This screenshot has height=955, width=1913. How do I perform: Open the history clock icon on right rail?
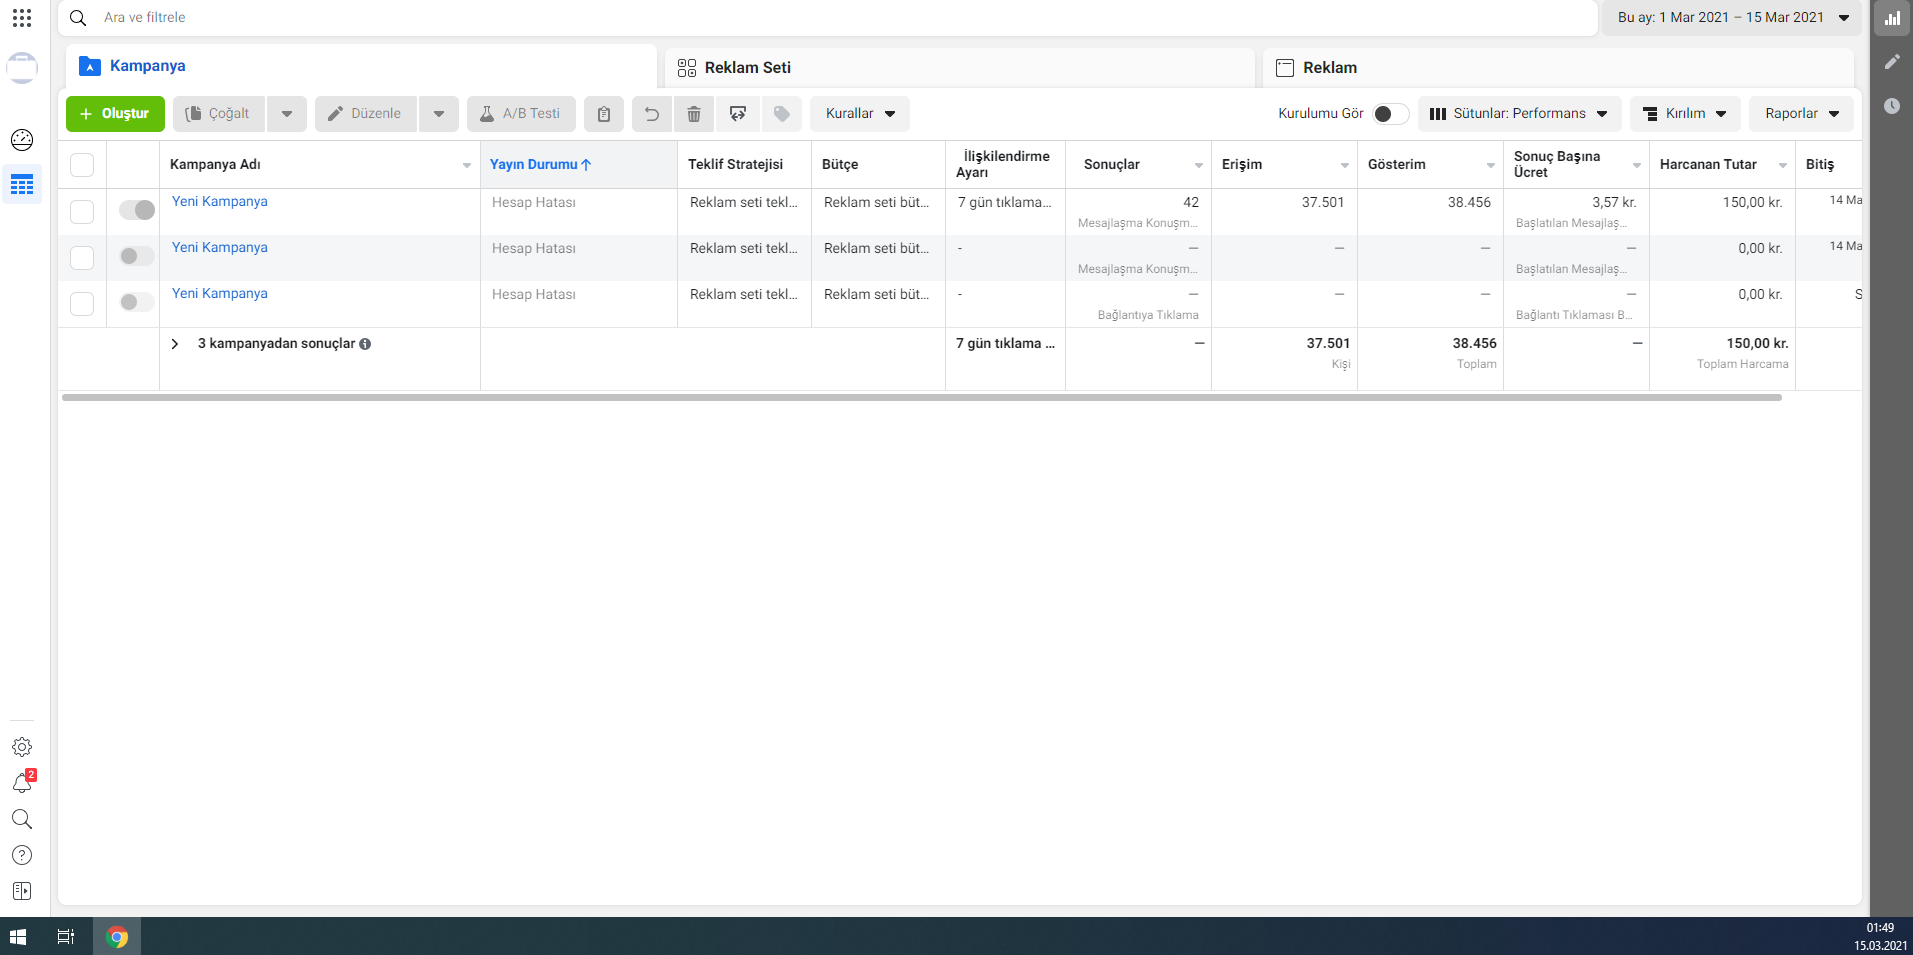(x=1892, y=106)
